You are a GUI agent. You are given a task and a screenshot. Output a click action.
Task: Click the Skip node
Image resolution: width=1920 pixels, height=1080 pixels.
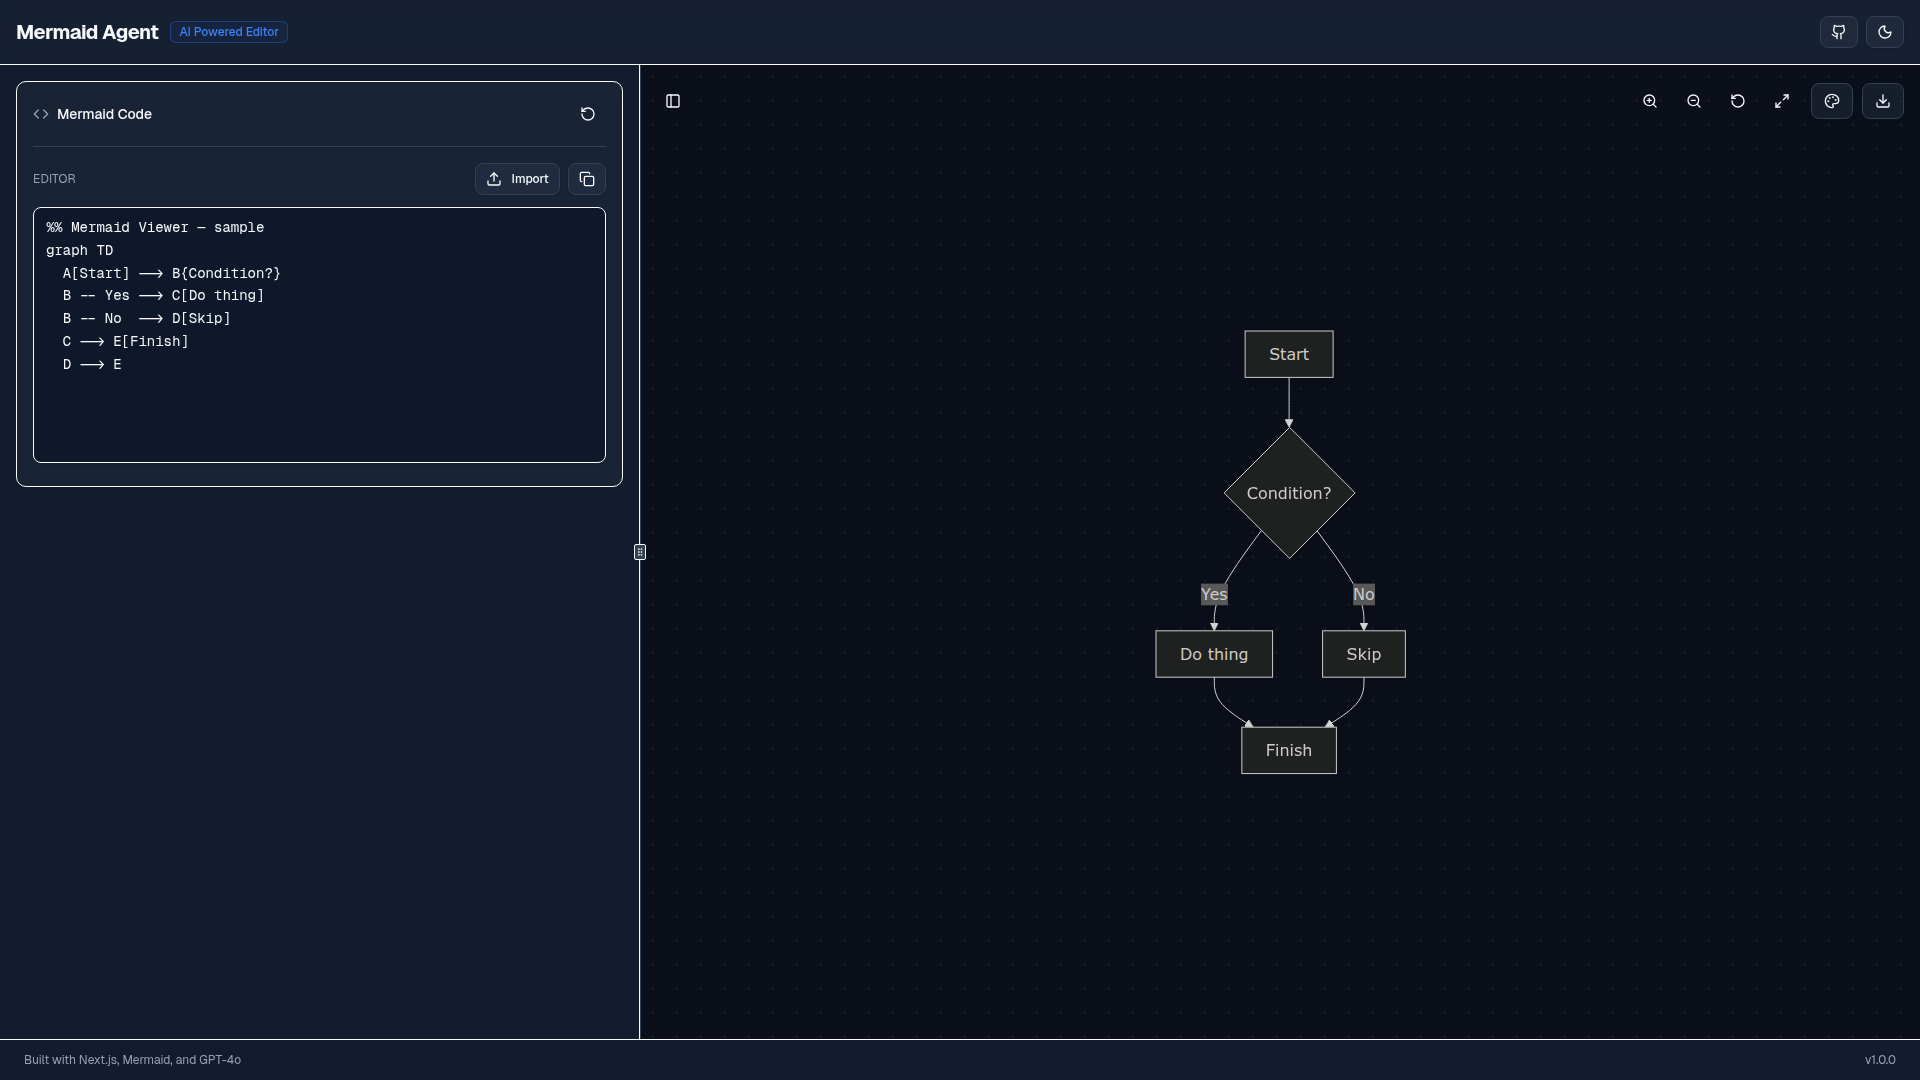(x=1364, y=654)
